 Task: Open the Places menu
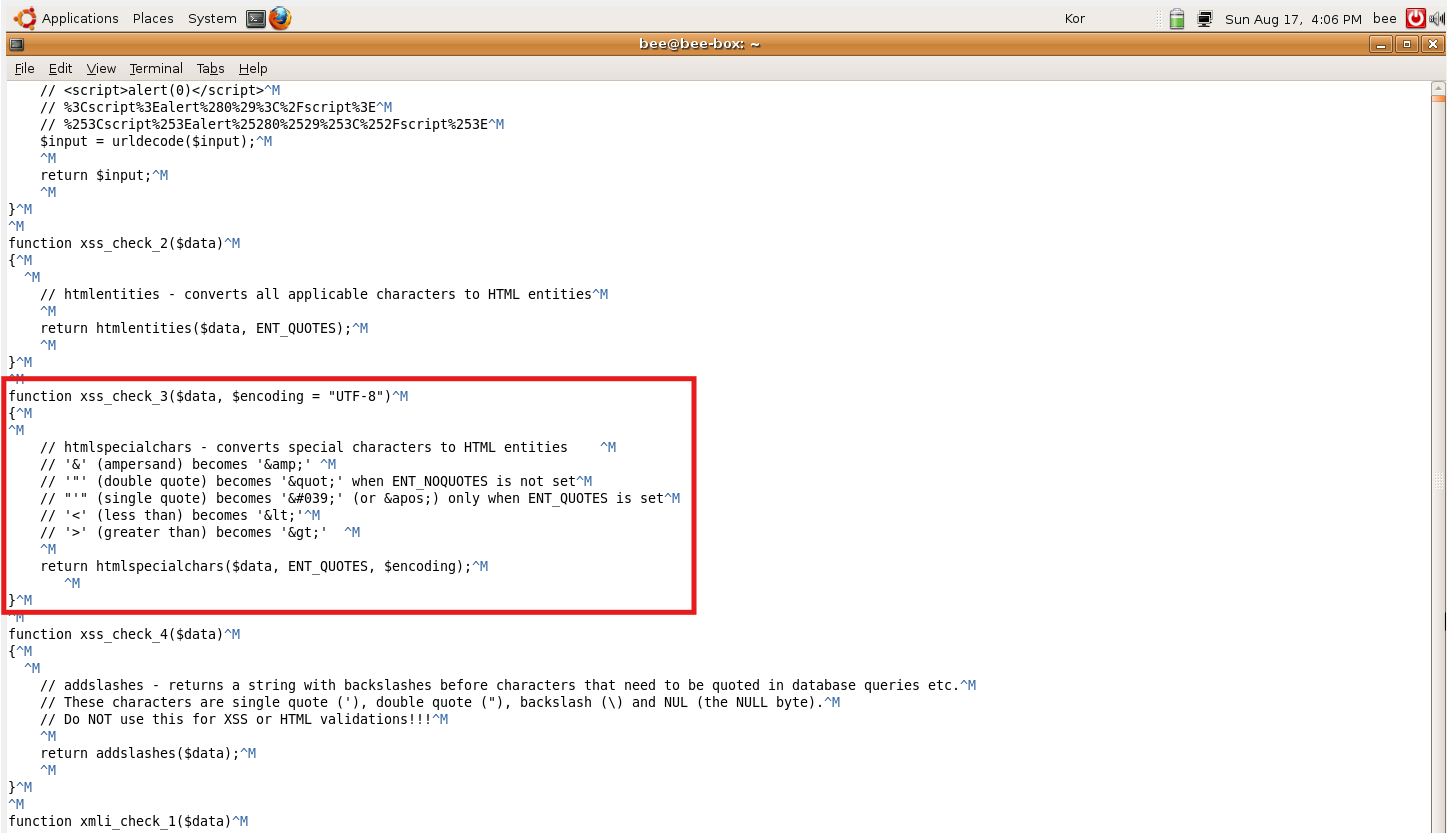(153, 18)
